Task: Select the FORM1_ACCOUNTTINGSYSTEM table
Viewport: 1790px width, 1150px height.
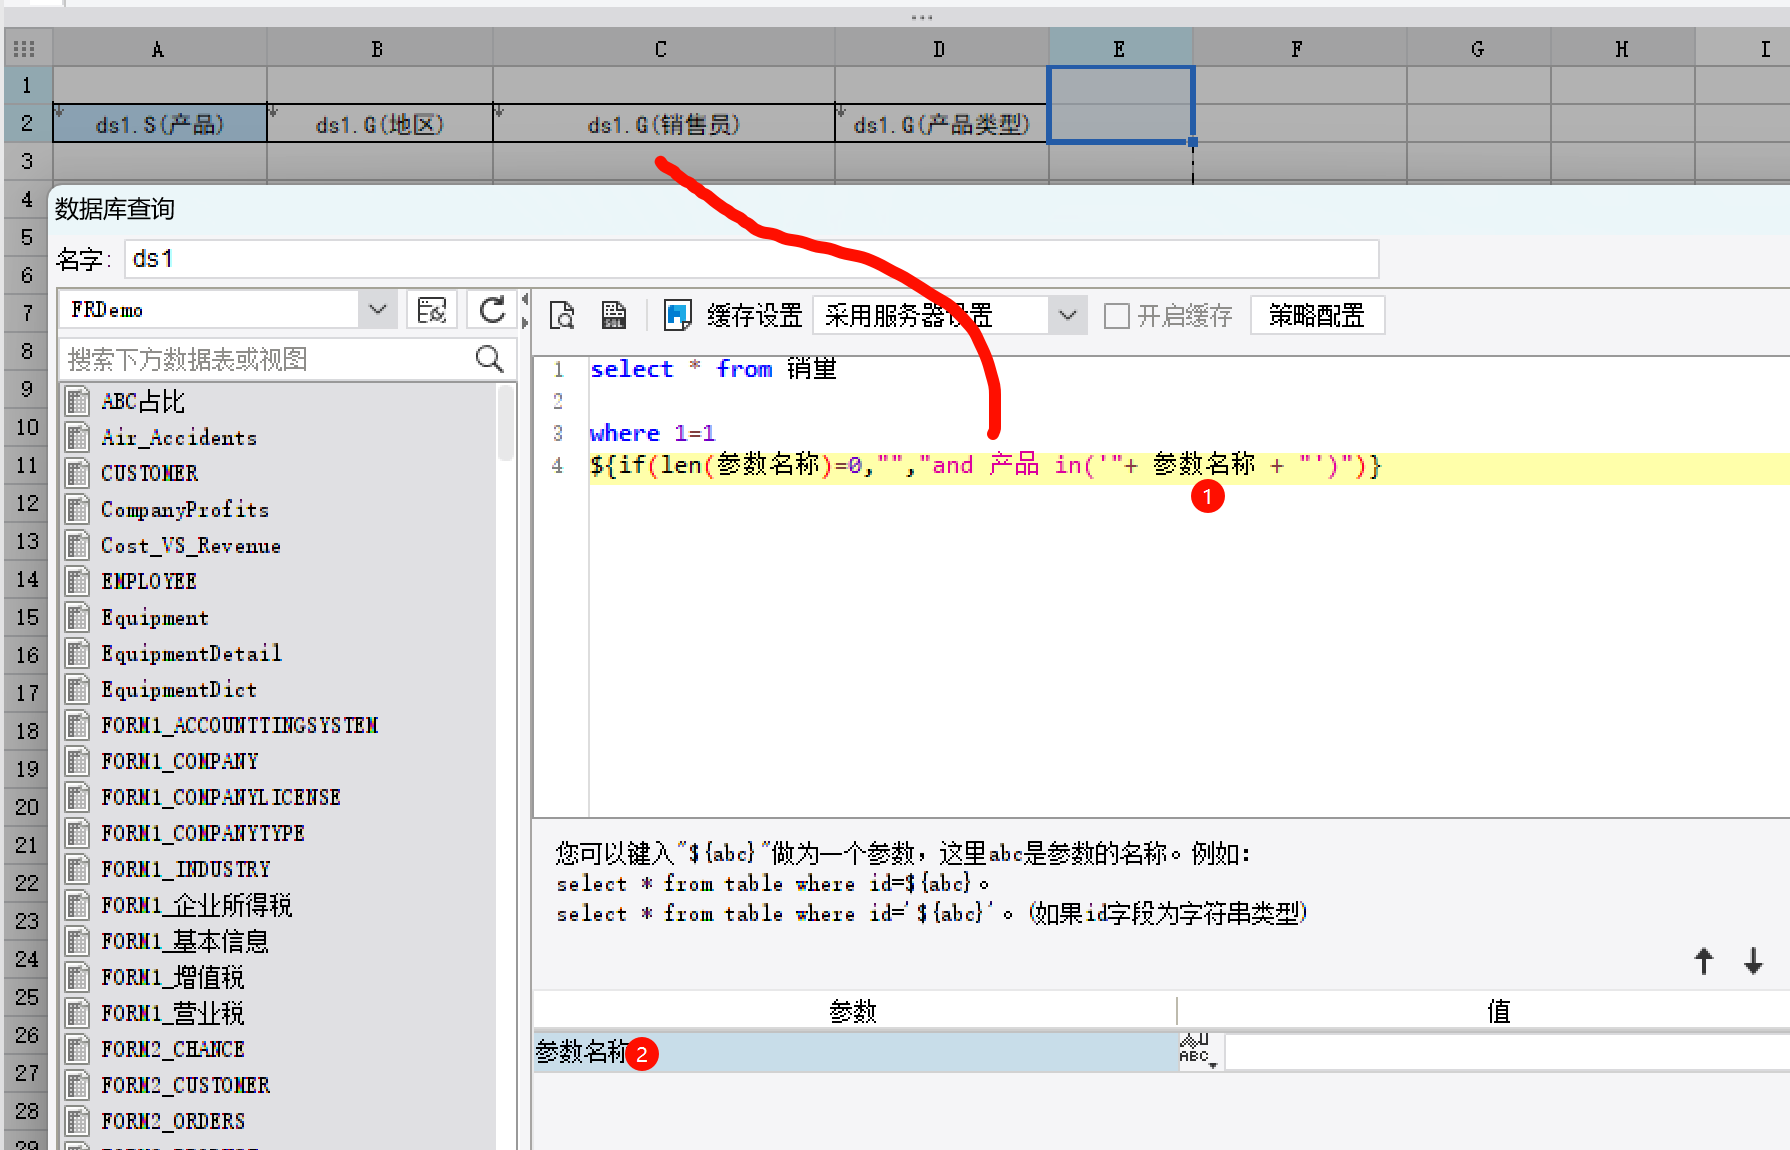Action: (240, 725)
